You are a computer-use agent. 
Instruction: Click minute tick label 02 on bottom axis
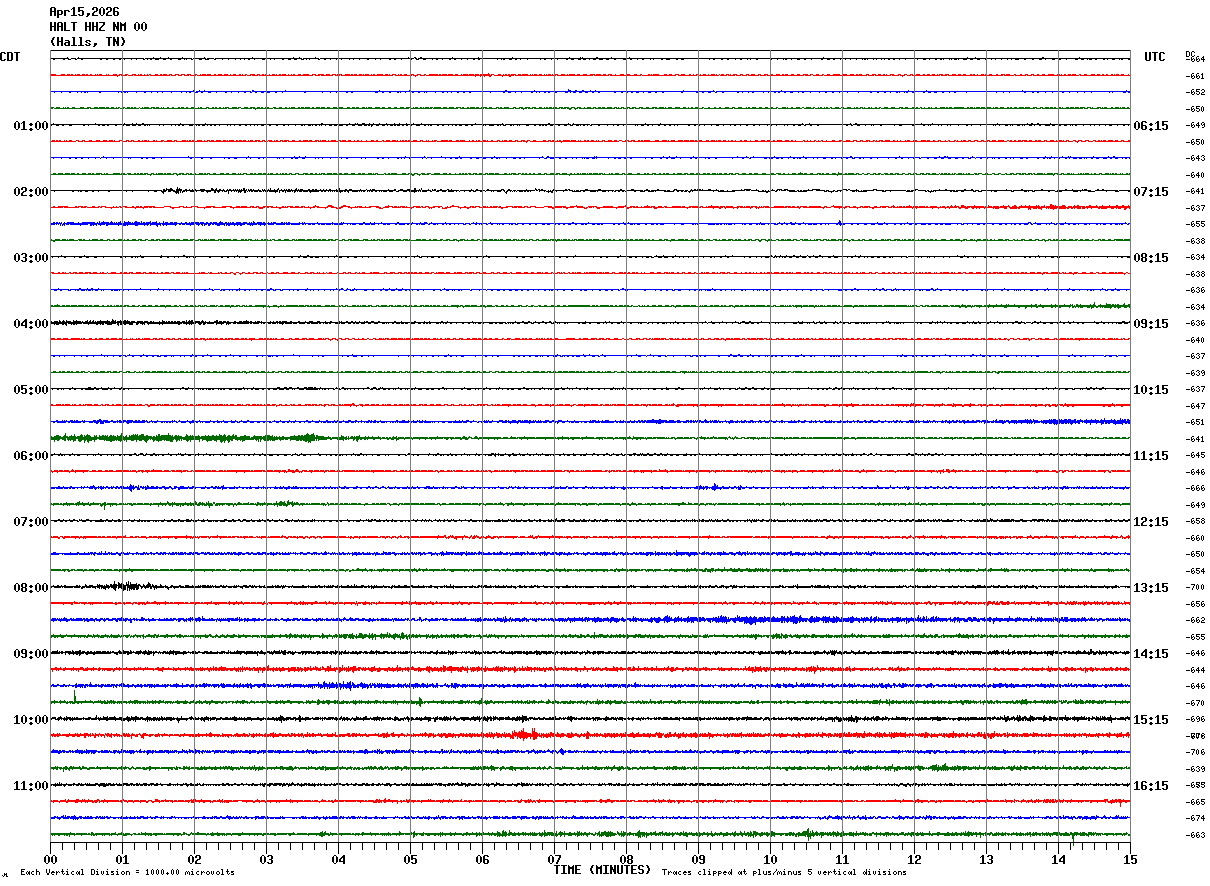pyautogui.click(x=195, y=859)
